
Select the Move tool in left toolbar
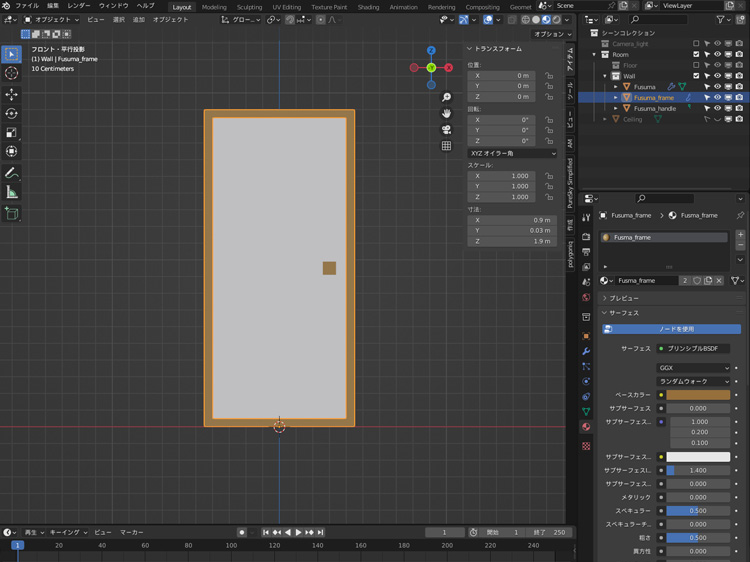[12, 94]
